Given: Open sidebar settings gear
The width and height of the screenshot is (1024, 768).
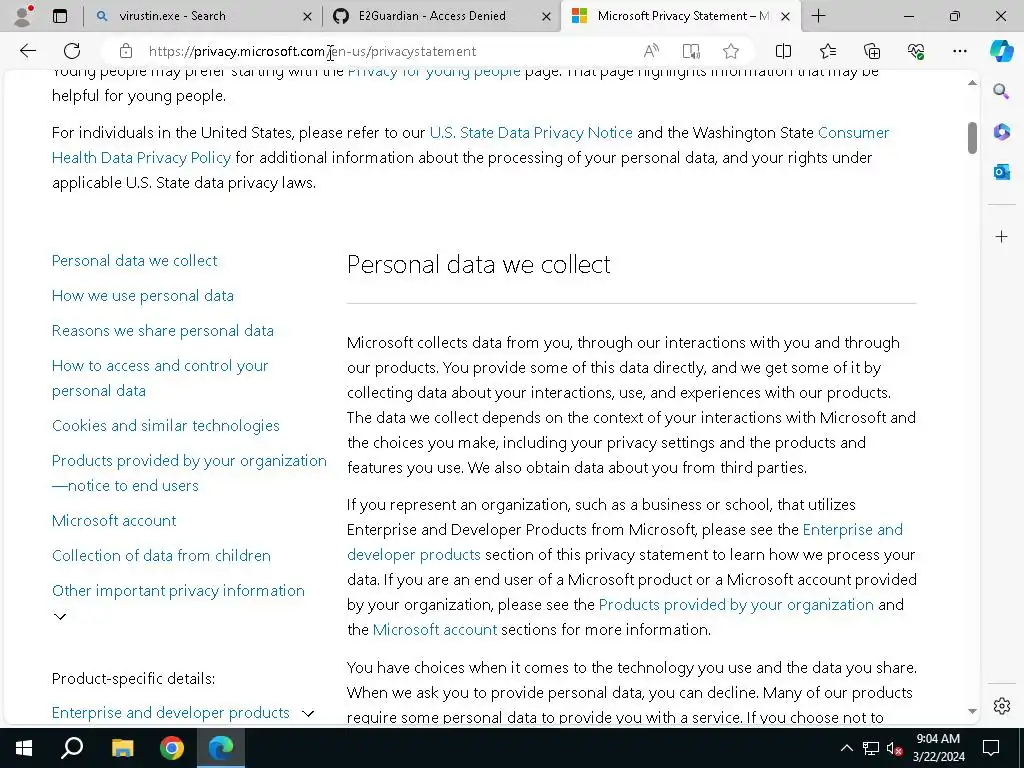Looking at the screenshot, I should click(1001, 706).
